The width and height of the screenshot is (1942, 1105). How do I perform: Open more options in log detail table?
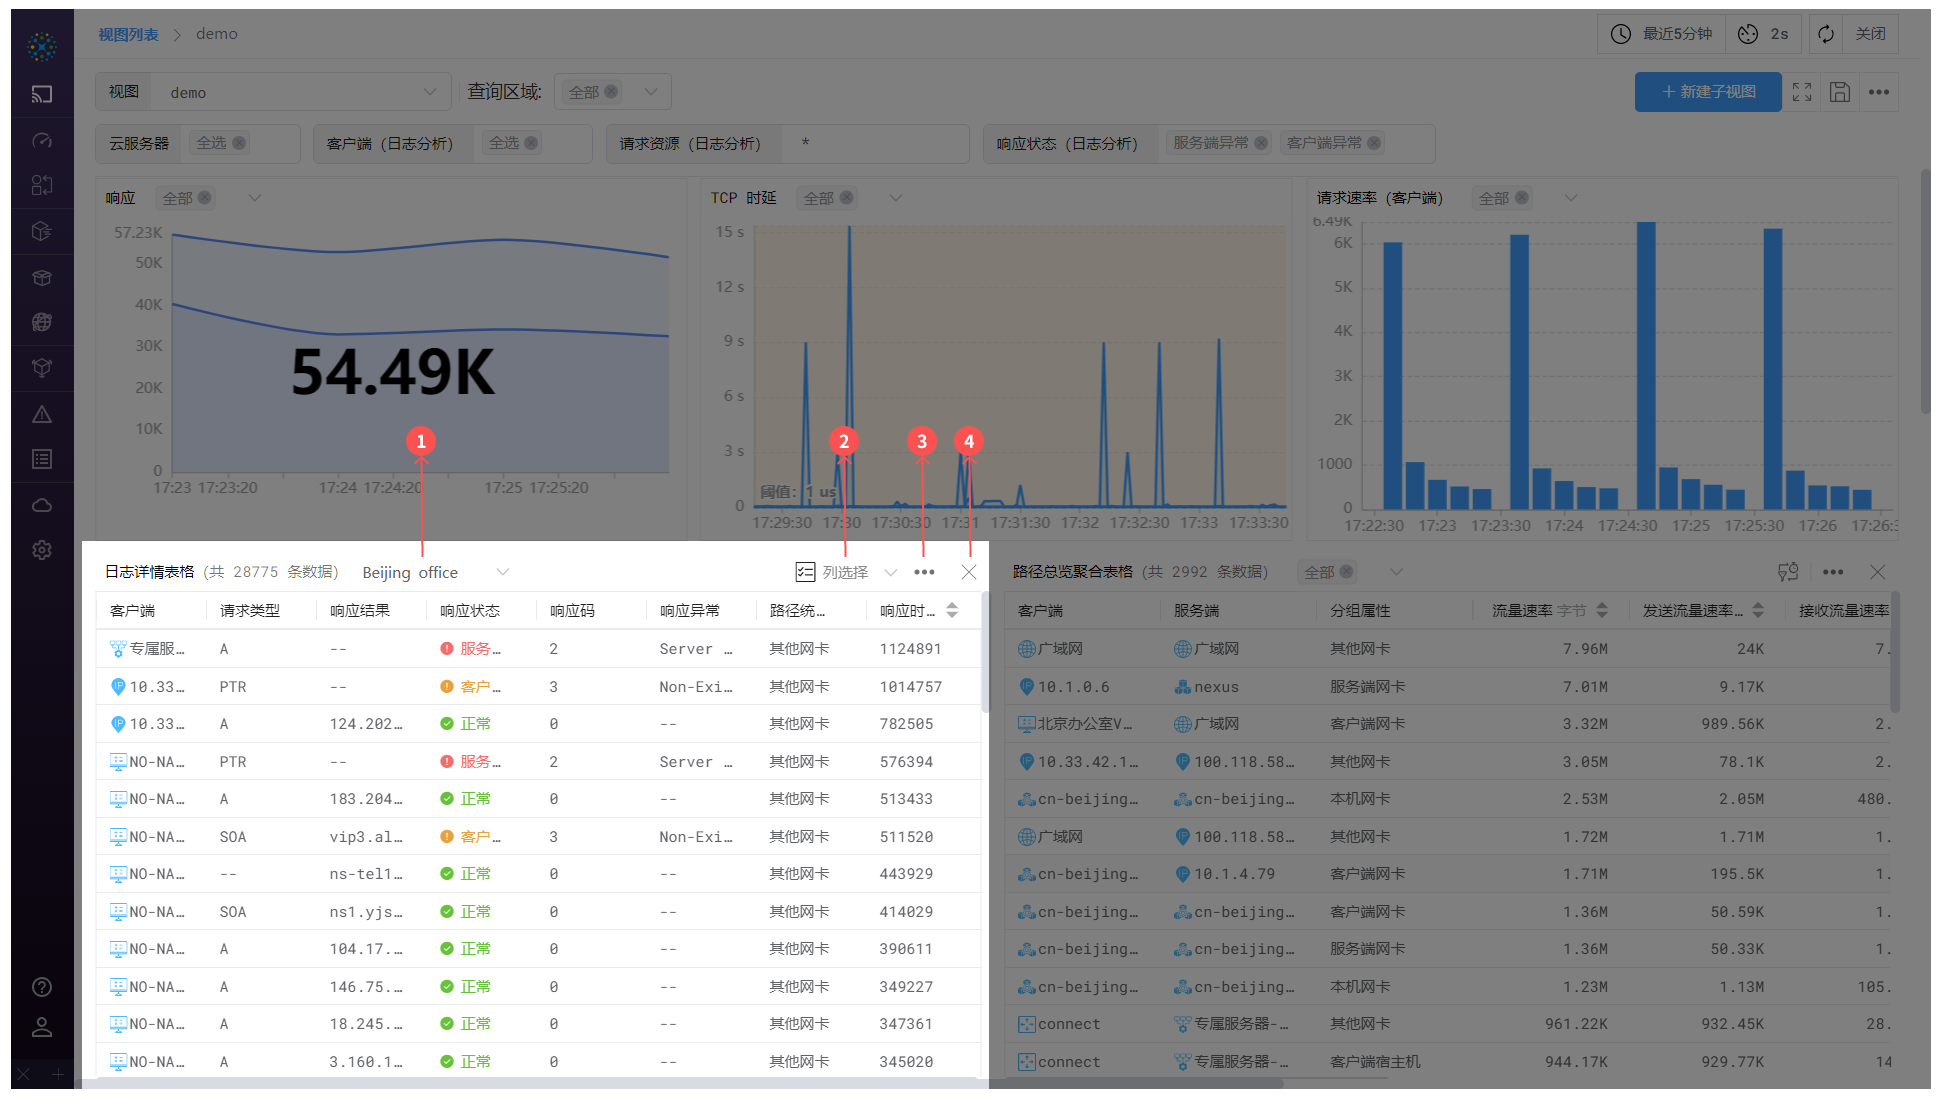[924, 572]
